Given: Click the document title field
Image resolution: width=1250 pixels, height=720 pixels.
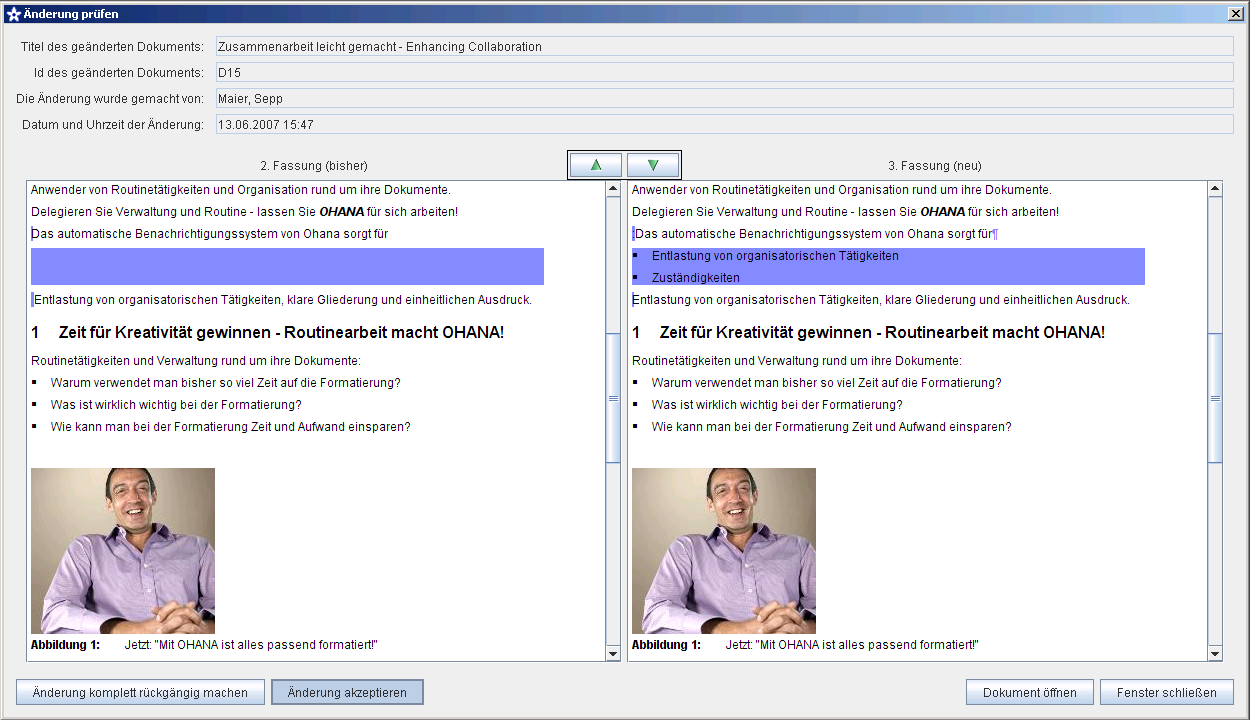Looking at the screenshot, I should coord(724,47).
